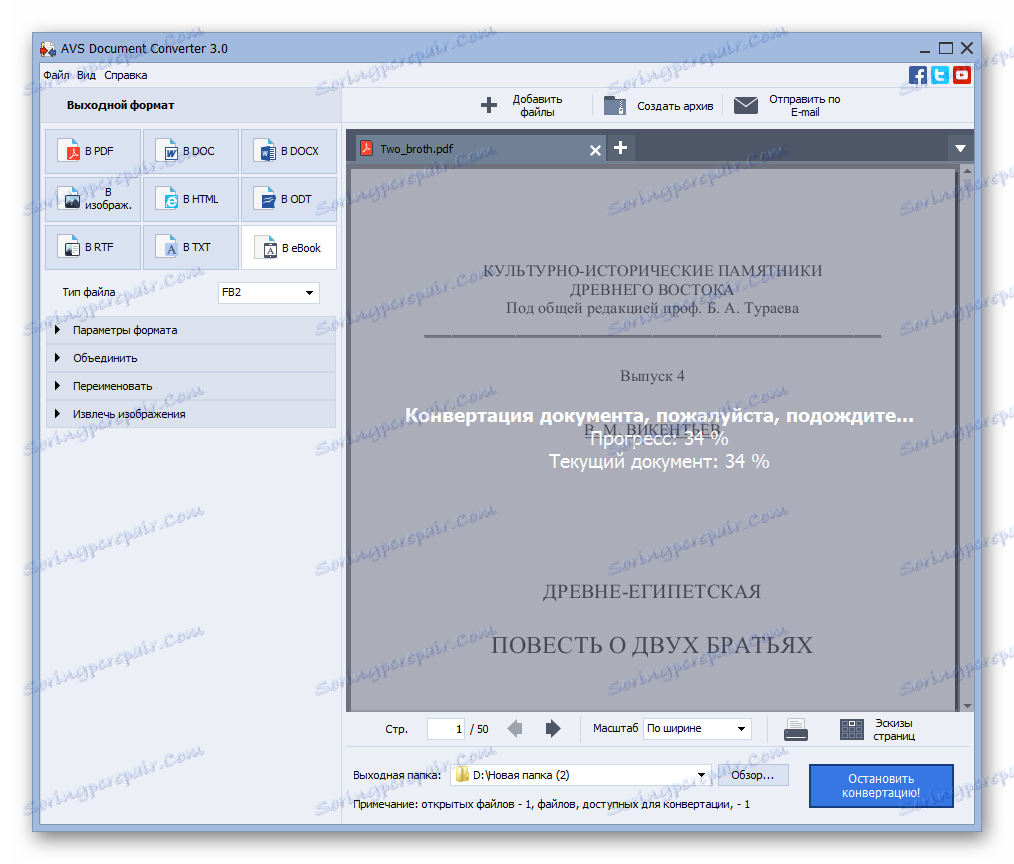Maximize the AVS Document Converter window
The width and height of the screenshot is (1014, 864).
click(945, 49)
